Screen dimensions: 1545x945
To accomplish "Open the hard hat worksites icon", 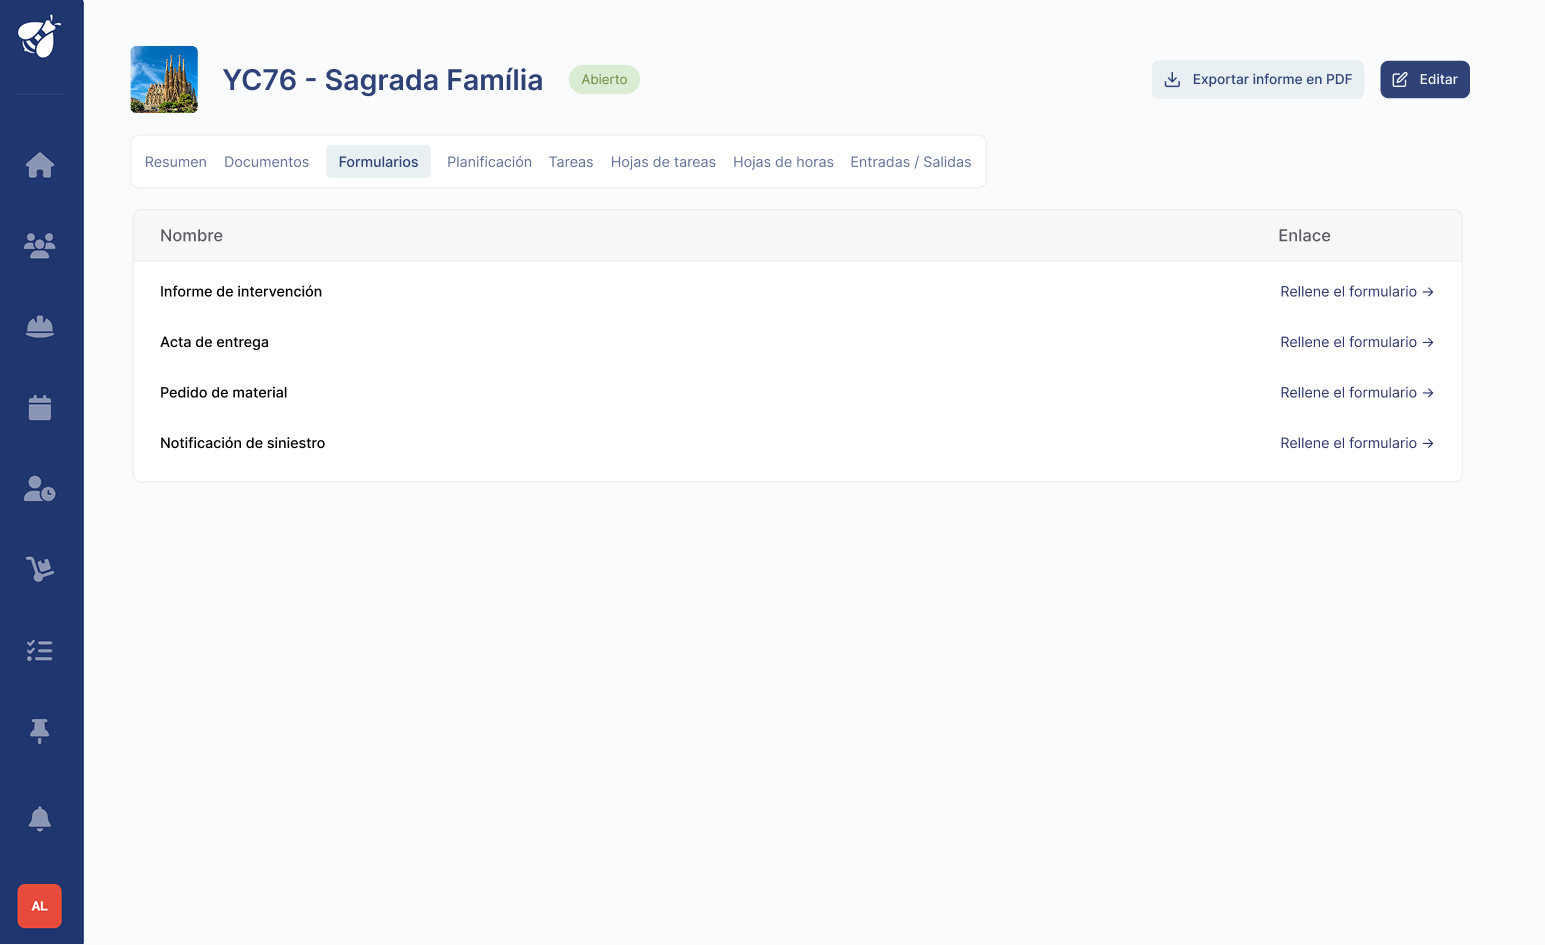I will (x=40, y=327).
